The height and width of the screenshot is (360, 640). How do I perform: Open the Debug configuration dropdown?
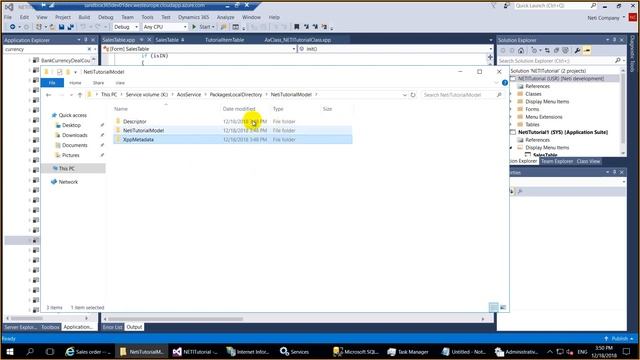tap(126, 27)
